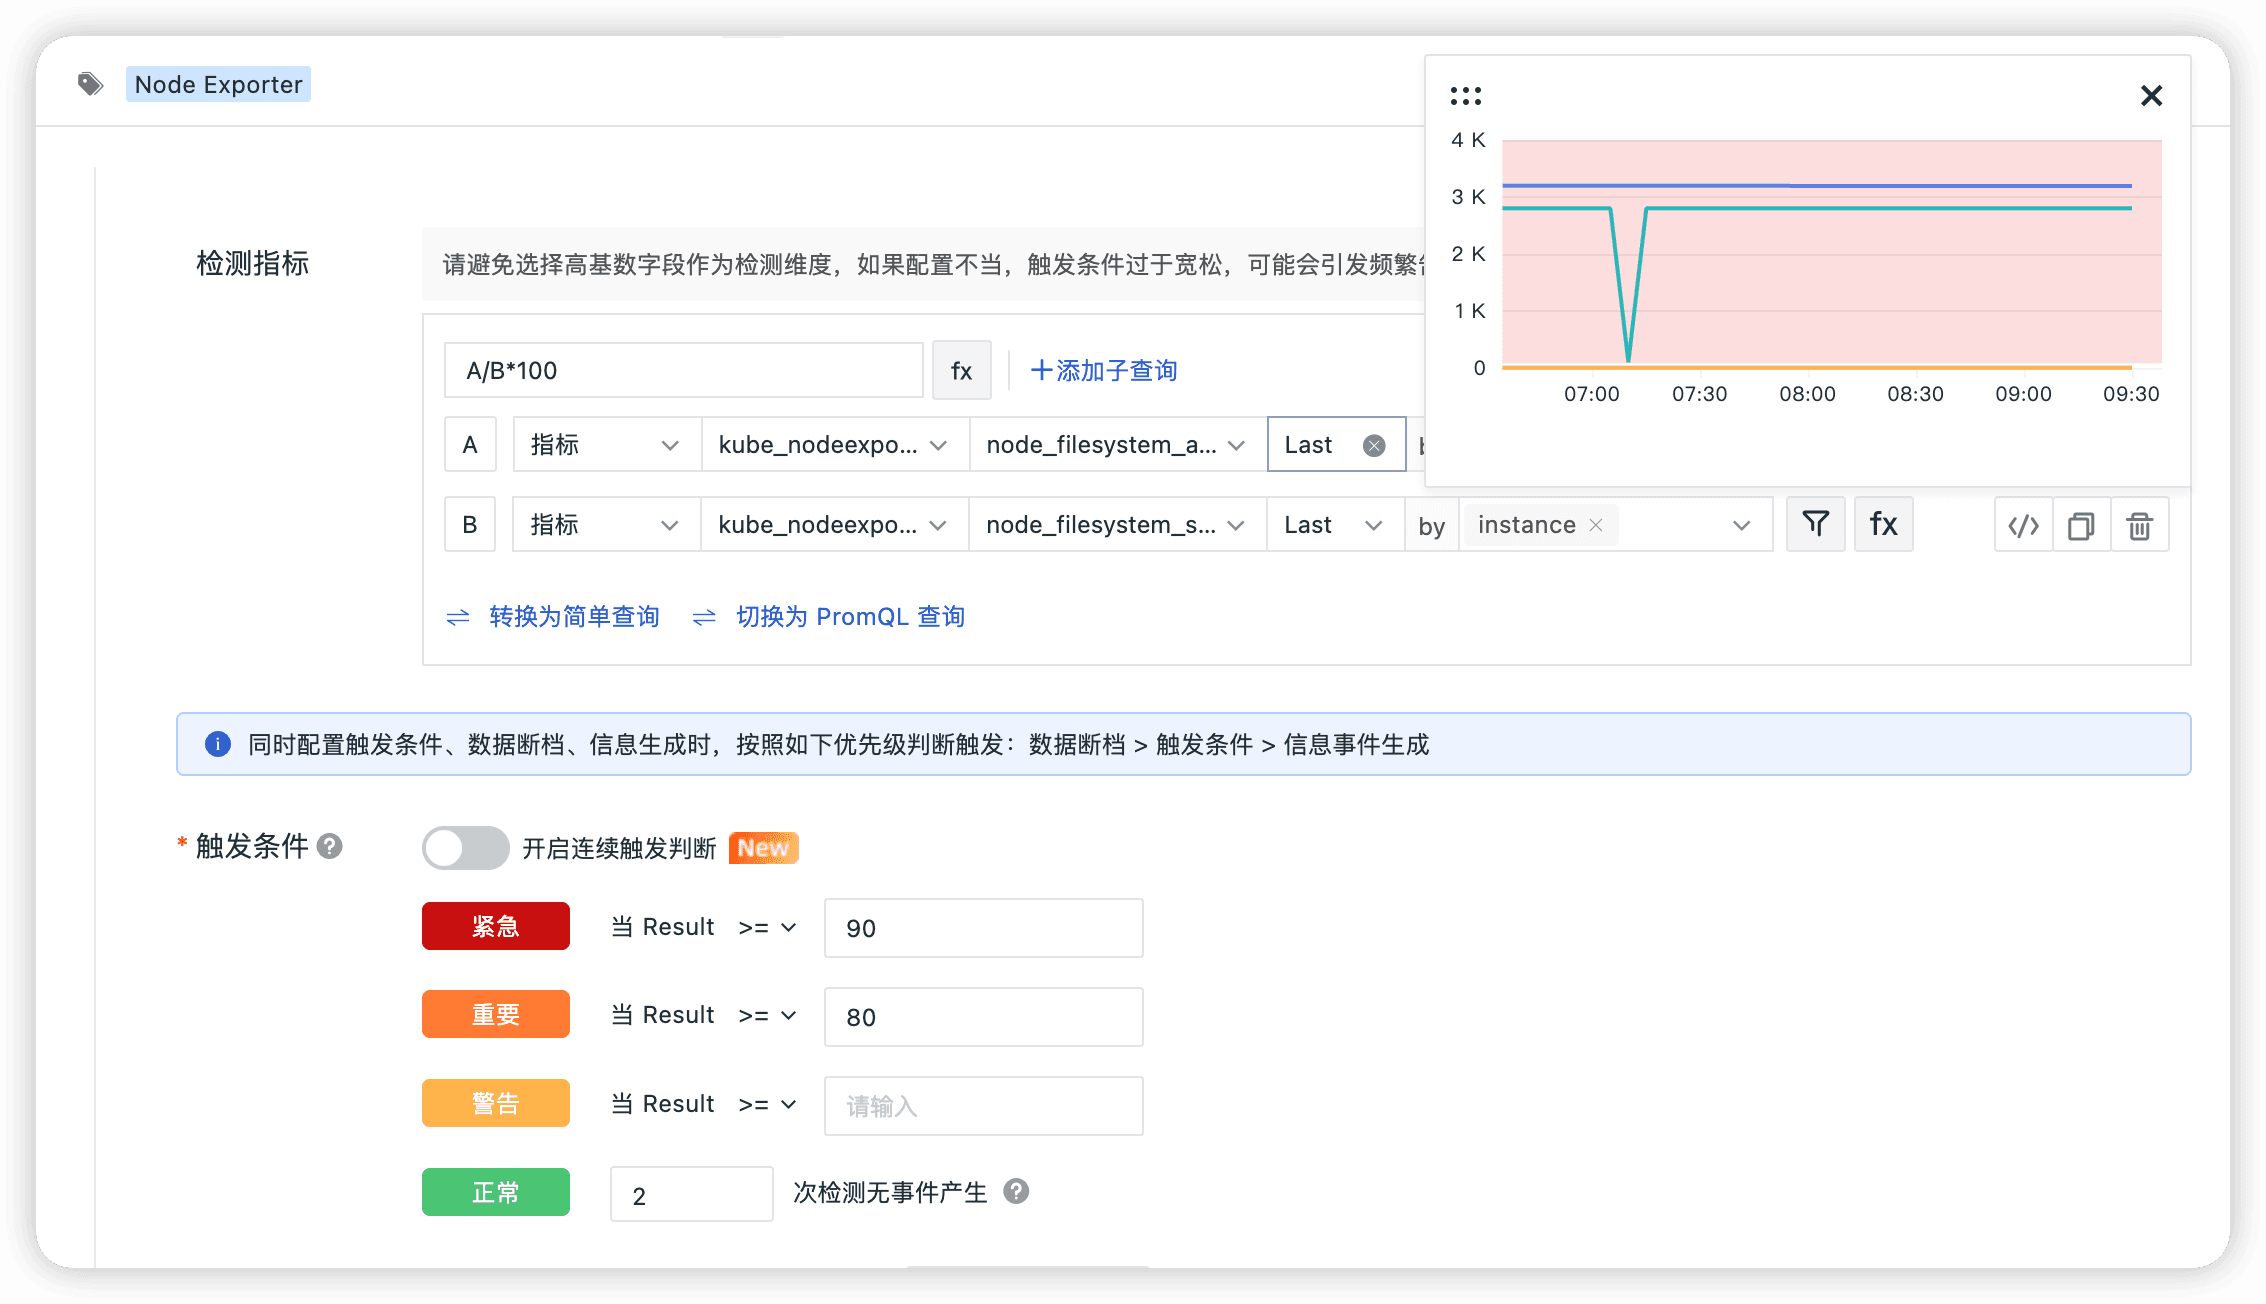Delete query B with the trash icon
The width and height of the screenshot is (2266, 1304).
[x=2139, y=525]
